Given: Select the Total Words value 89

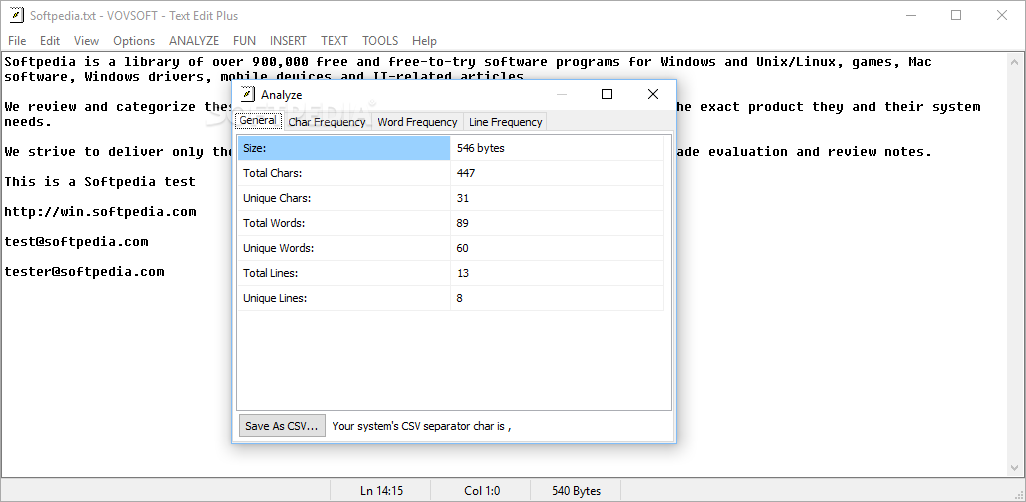Looking at the screenshot, I should pyautogui.click(x=557, y=223).
